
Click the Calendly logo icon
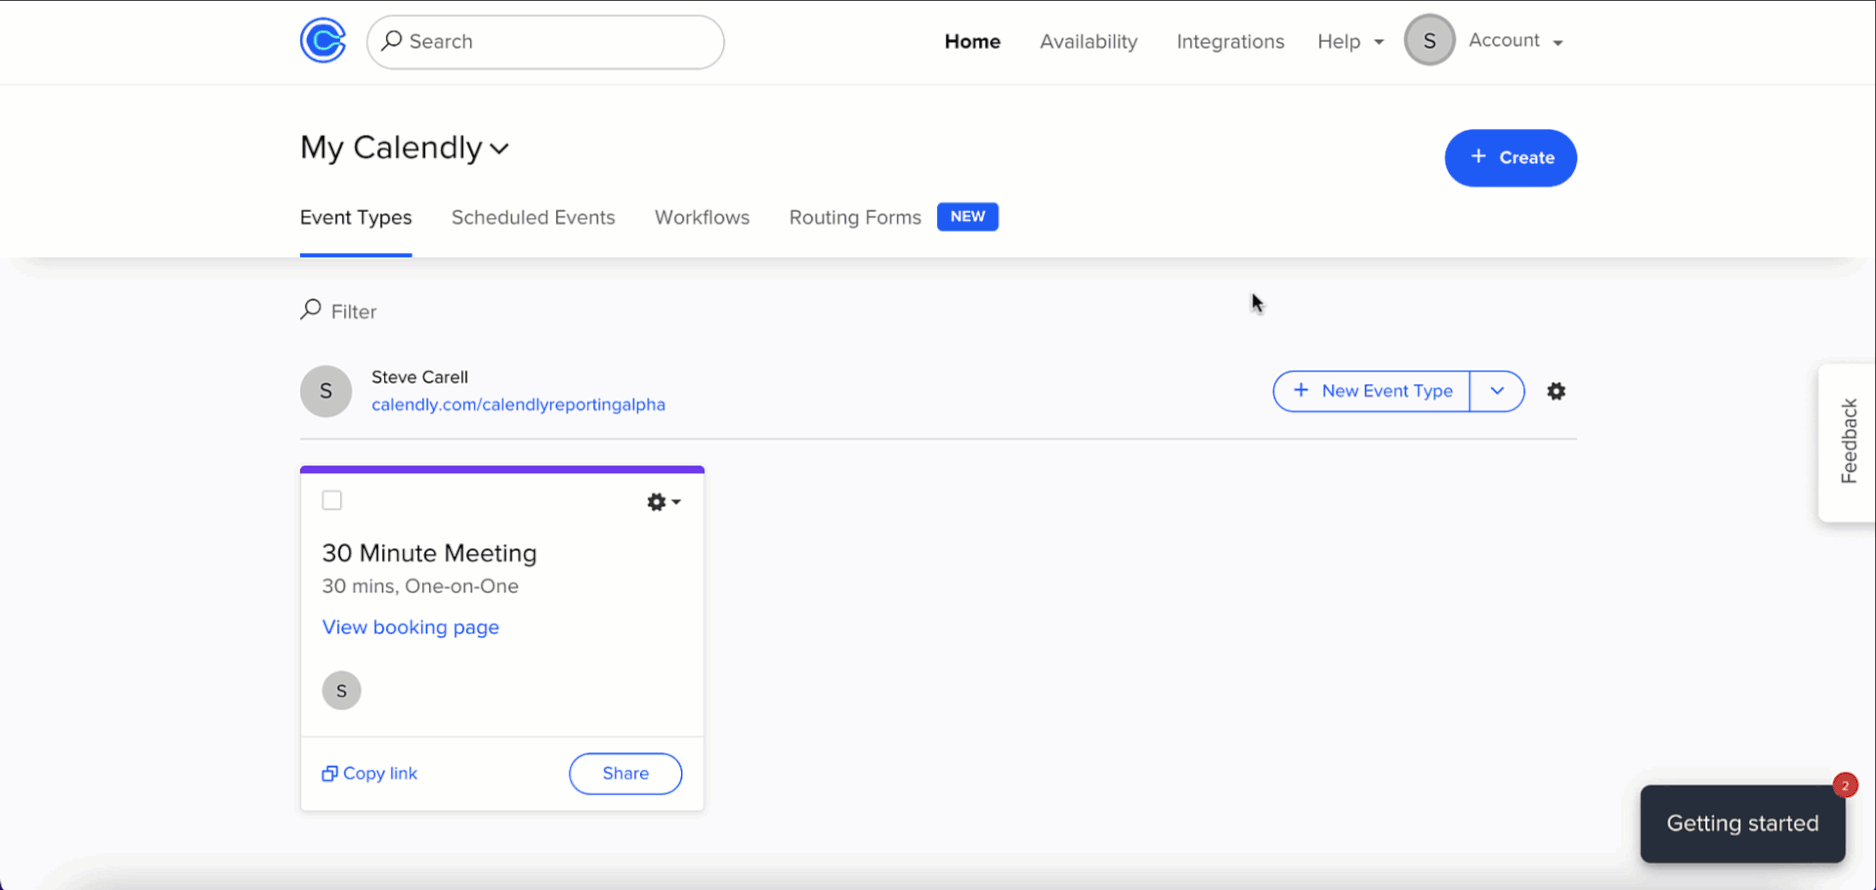323,41
